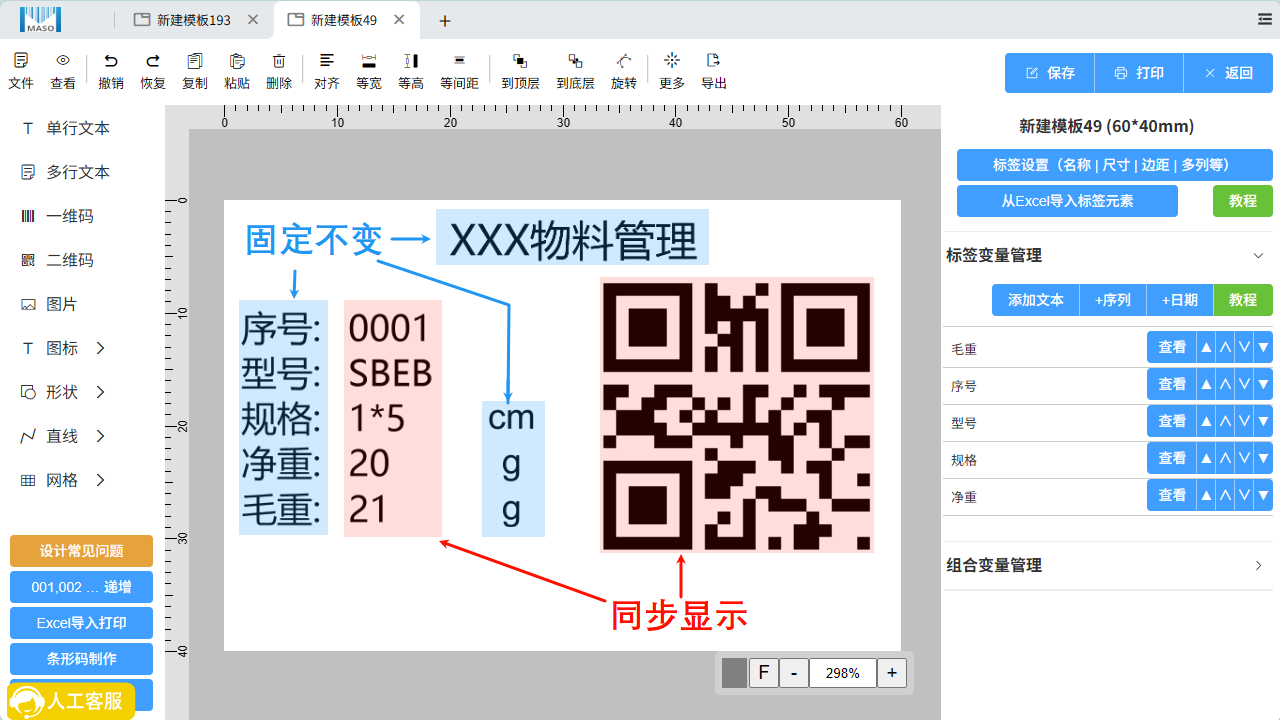The height and width of the screenshot is (720, 1280).
Task: Click the 查看 eye icon in the toolbar
Action: (x=63, y=61)
